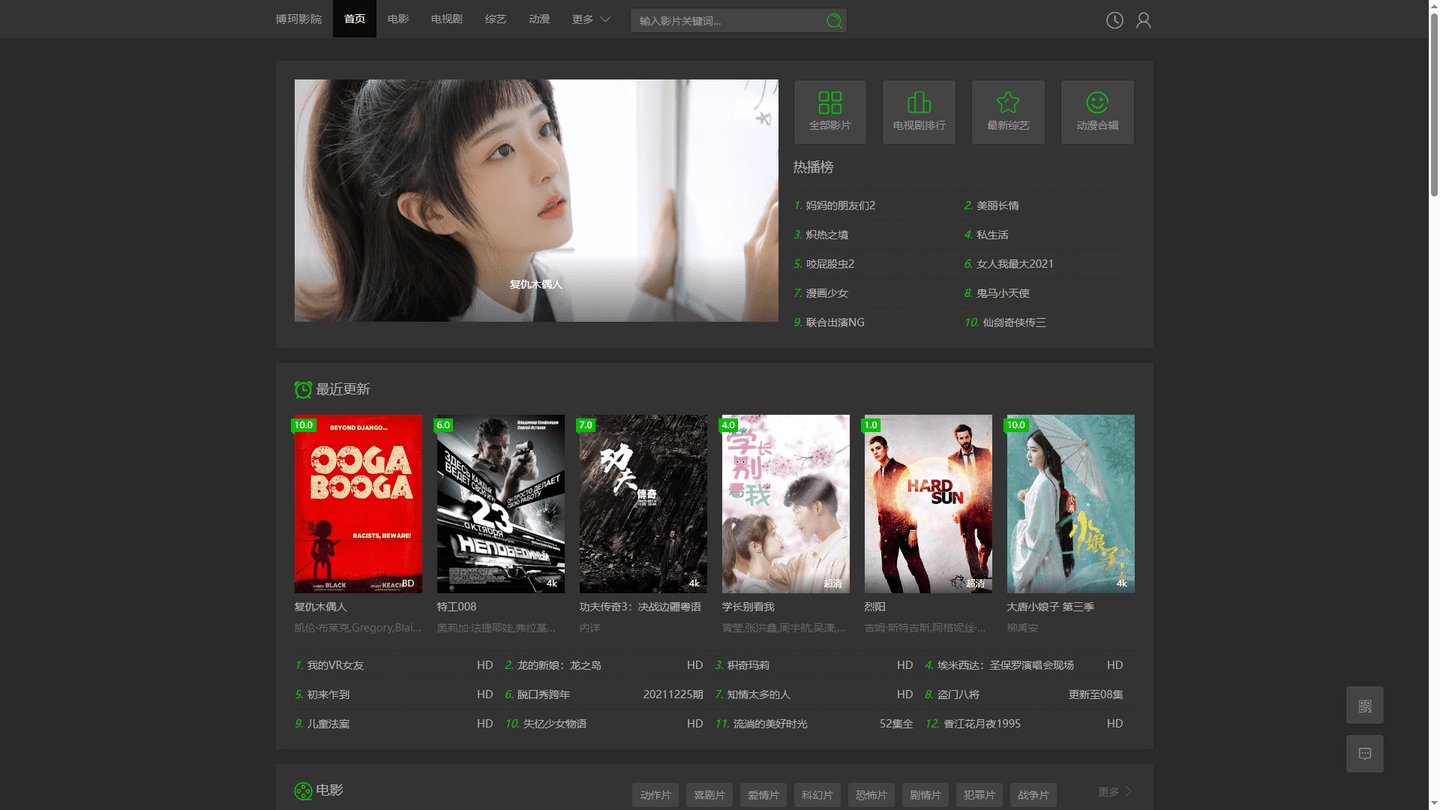Open 全部影片 grid icon
Viewport: 1440px width, 810px height.
[x=830, y=102]
